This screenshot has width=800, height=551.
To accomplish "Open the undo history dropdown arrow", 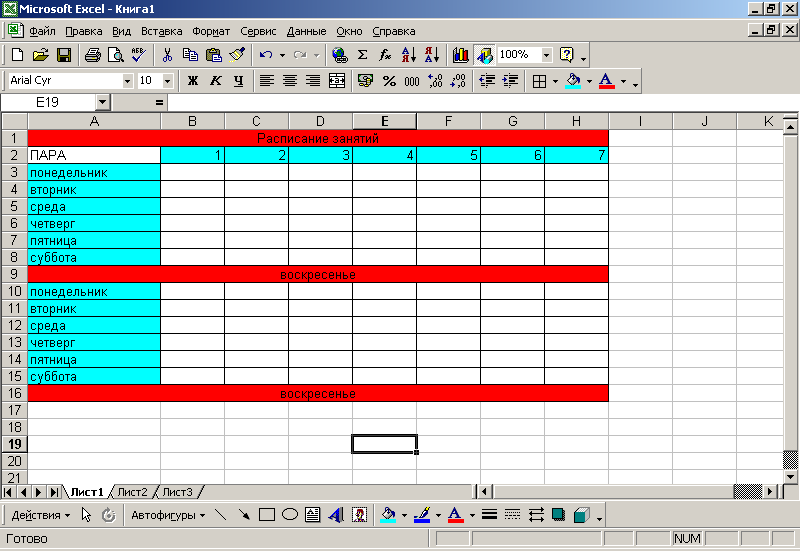I will [282, 55].
